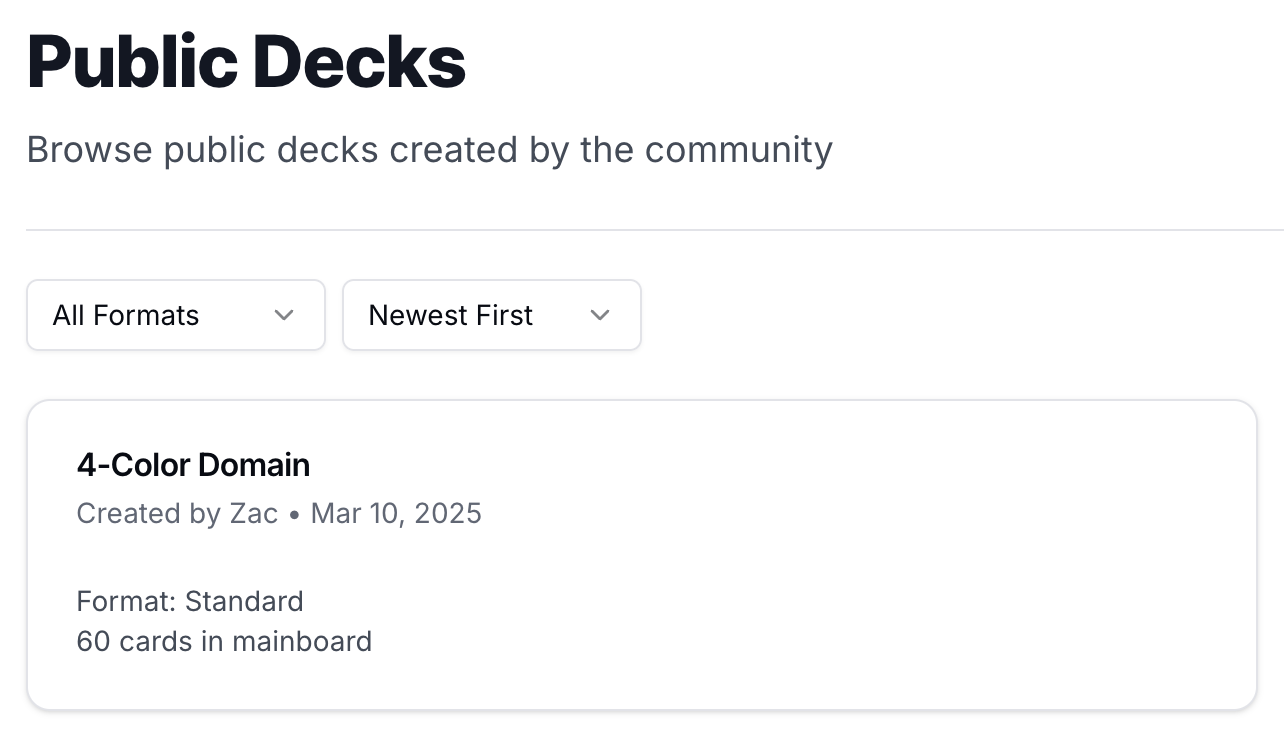1284x742 pixels.
Task: Click the deck title 4-Color Domain
Action: [193, 465]
